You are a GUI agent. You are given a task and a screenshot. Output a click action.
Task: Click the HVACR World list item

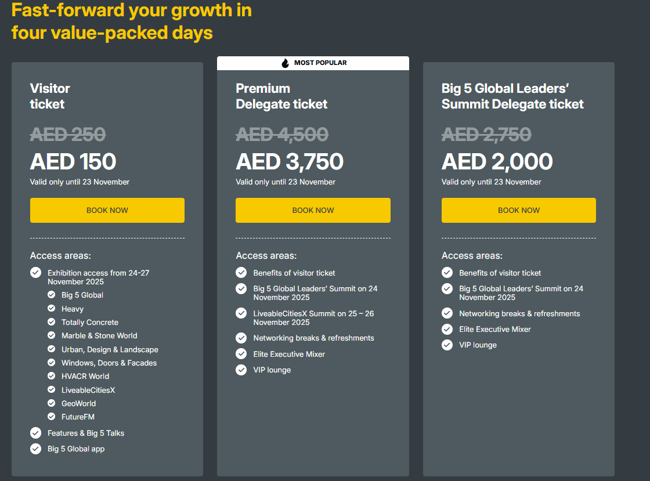pos(85,377)
